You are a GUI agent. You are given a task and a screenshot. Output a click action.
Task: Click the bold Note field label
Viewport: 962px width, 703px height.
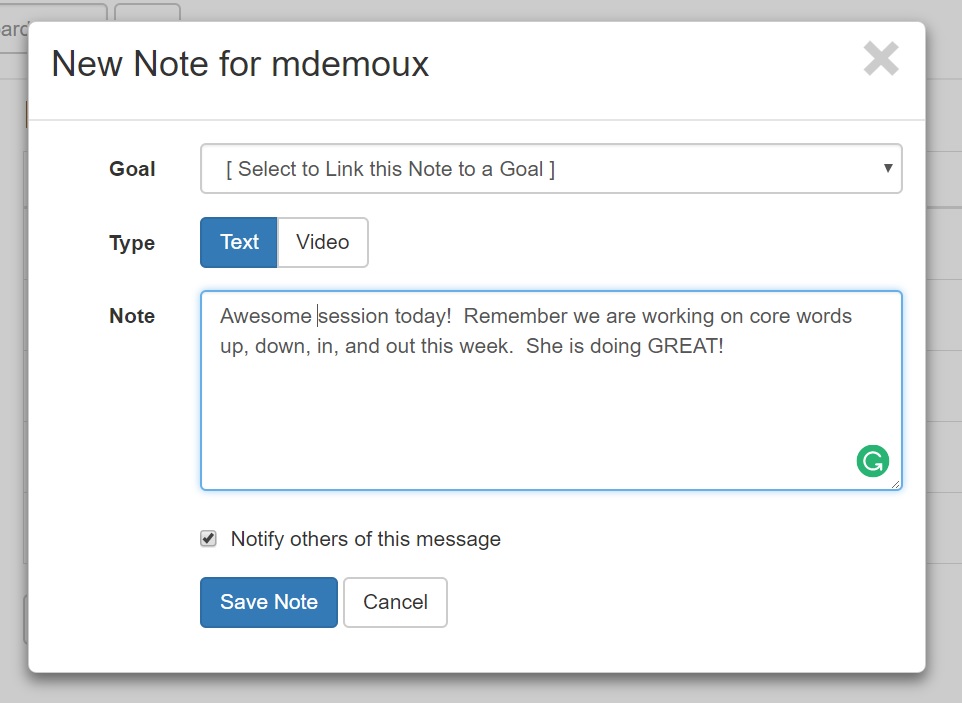coord(132,316)
